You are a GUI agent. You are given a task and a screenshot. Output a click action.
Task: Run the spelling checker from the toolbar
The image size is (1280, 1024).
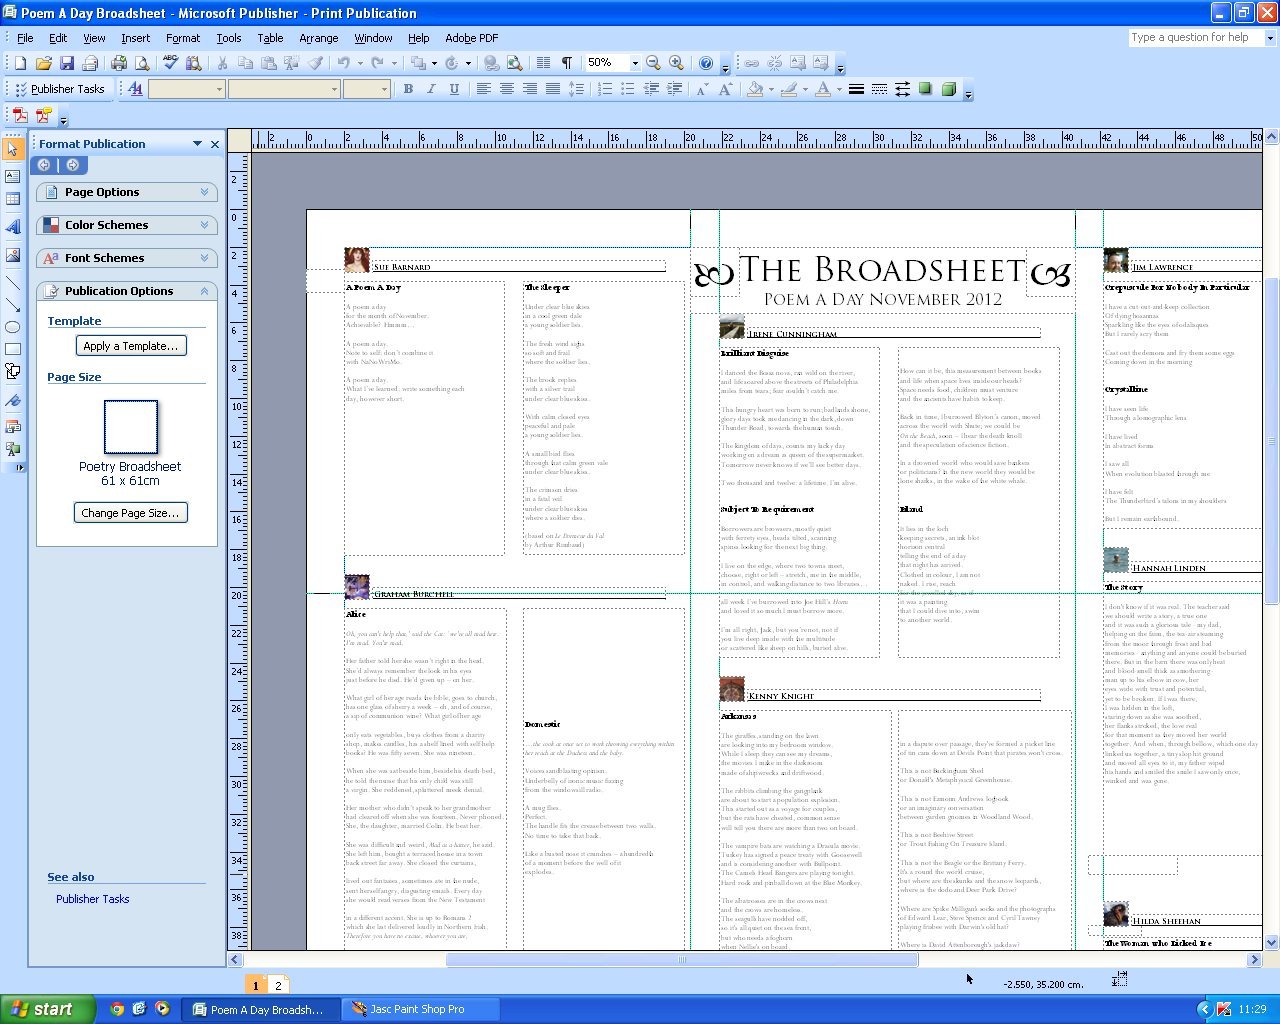pyautogui.click(x=168, y=62)
